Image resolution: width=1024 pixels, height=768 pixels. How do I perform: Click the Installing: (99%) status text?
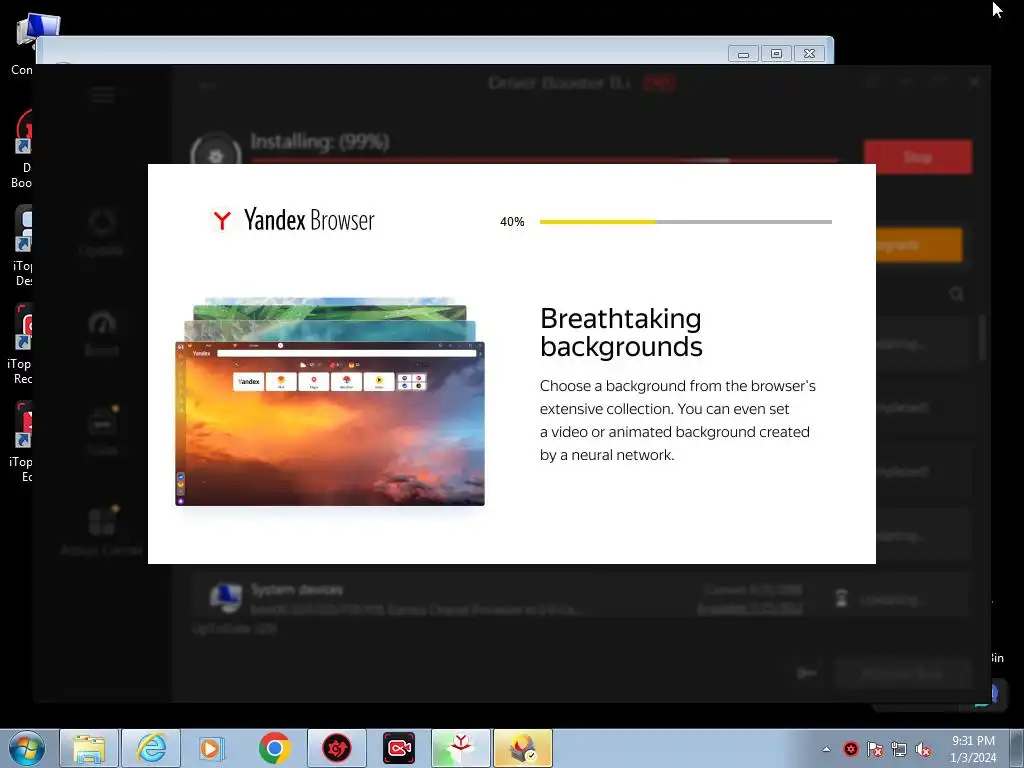319,141
